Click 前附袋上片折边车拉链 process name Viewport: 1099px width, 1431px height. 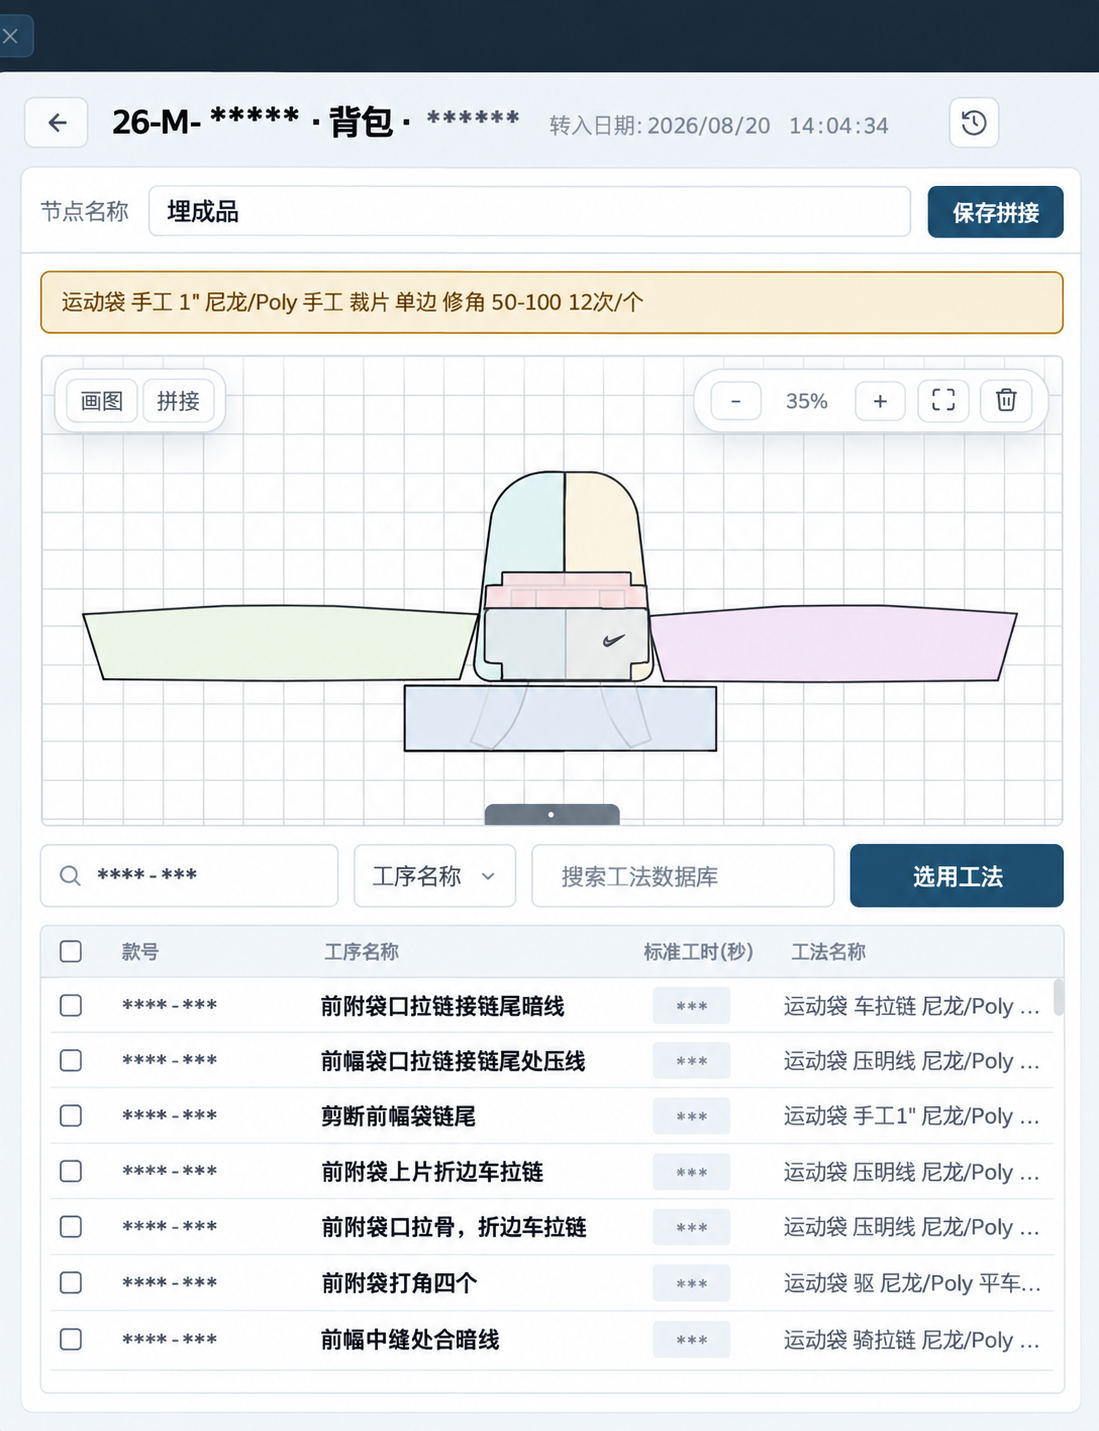(432, 1172)
